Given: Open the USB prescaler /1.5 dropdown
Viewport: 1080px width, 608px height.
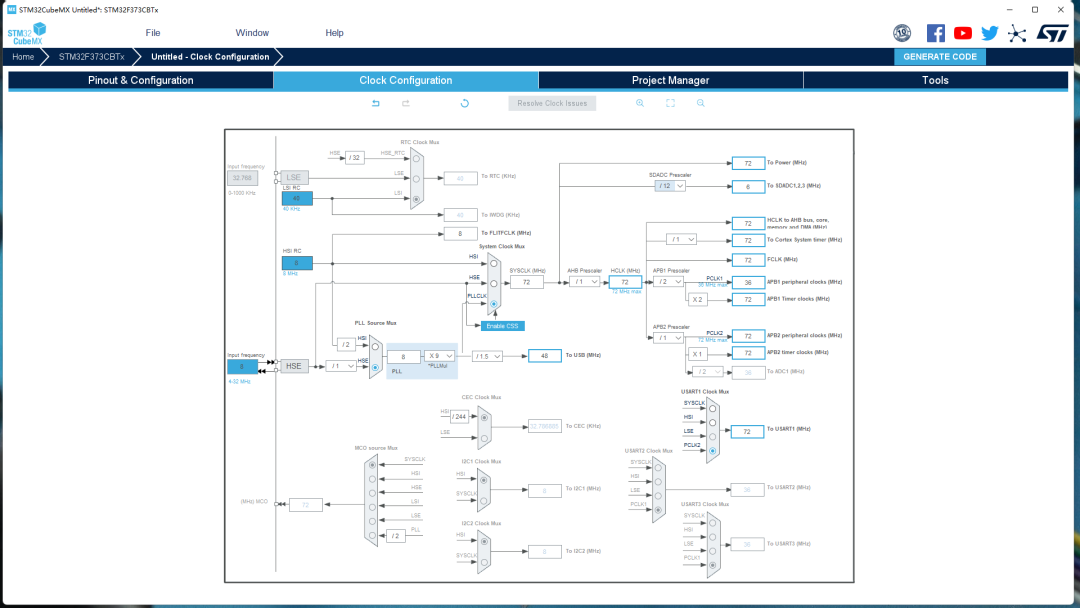Looking at the screenshot, I should (487, 356).
